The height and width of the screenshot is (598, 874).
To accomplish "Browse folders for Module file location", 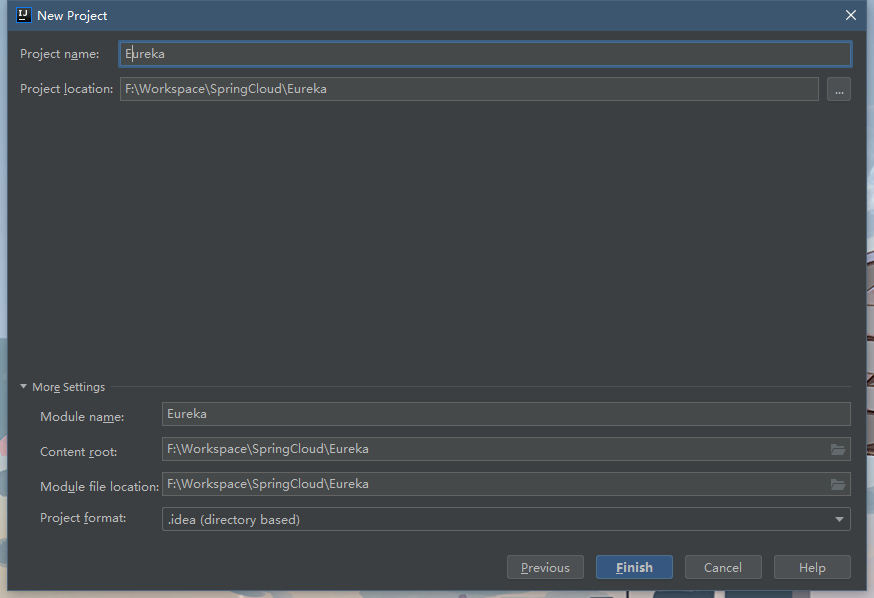I will click(x=838, y=485).
